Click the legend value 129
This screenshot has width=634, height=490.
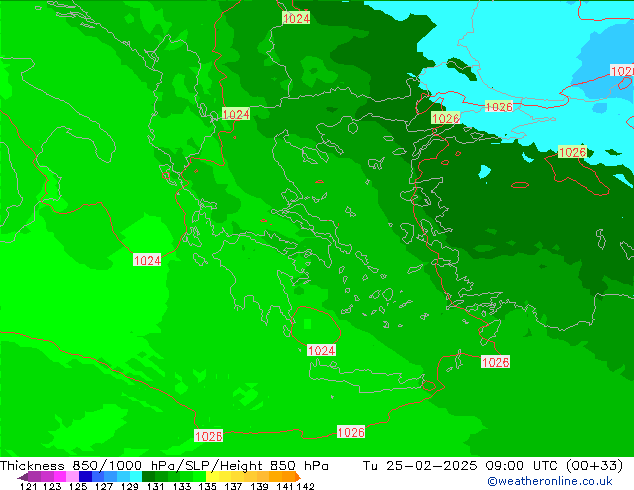[x=130, y=486]
